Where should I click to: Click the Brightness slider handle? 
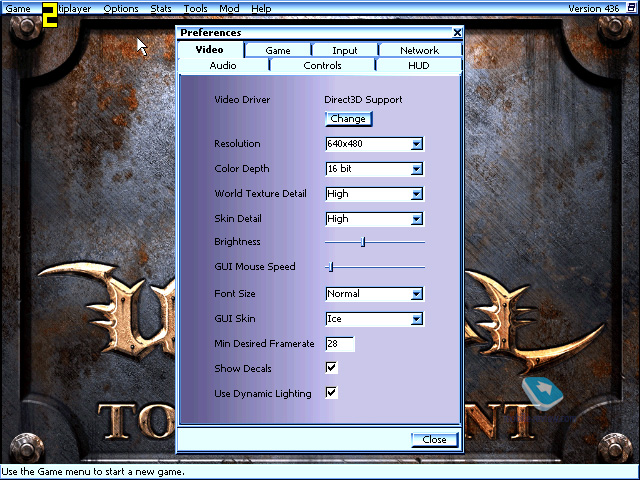pos(363,242)
